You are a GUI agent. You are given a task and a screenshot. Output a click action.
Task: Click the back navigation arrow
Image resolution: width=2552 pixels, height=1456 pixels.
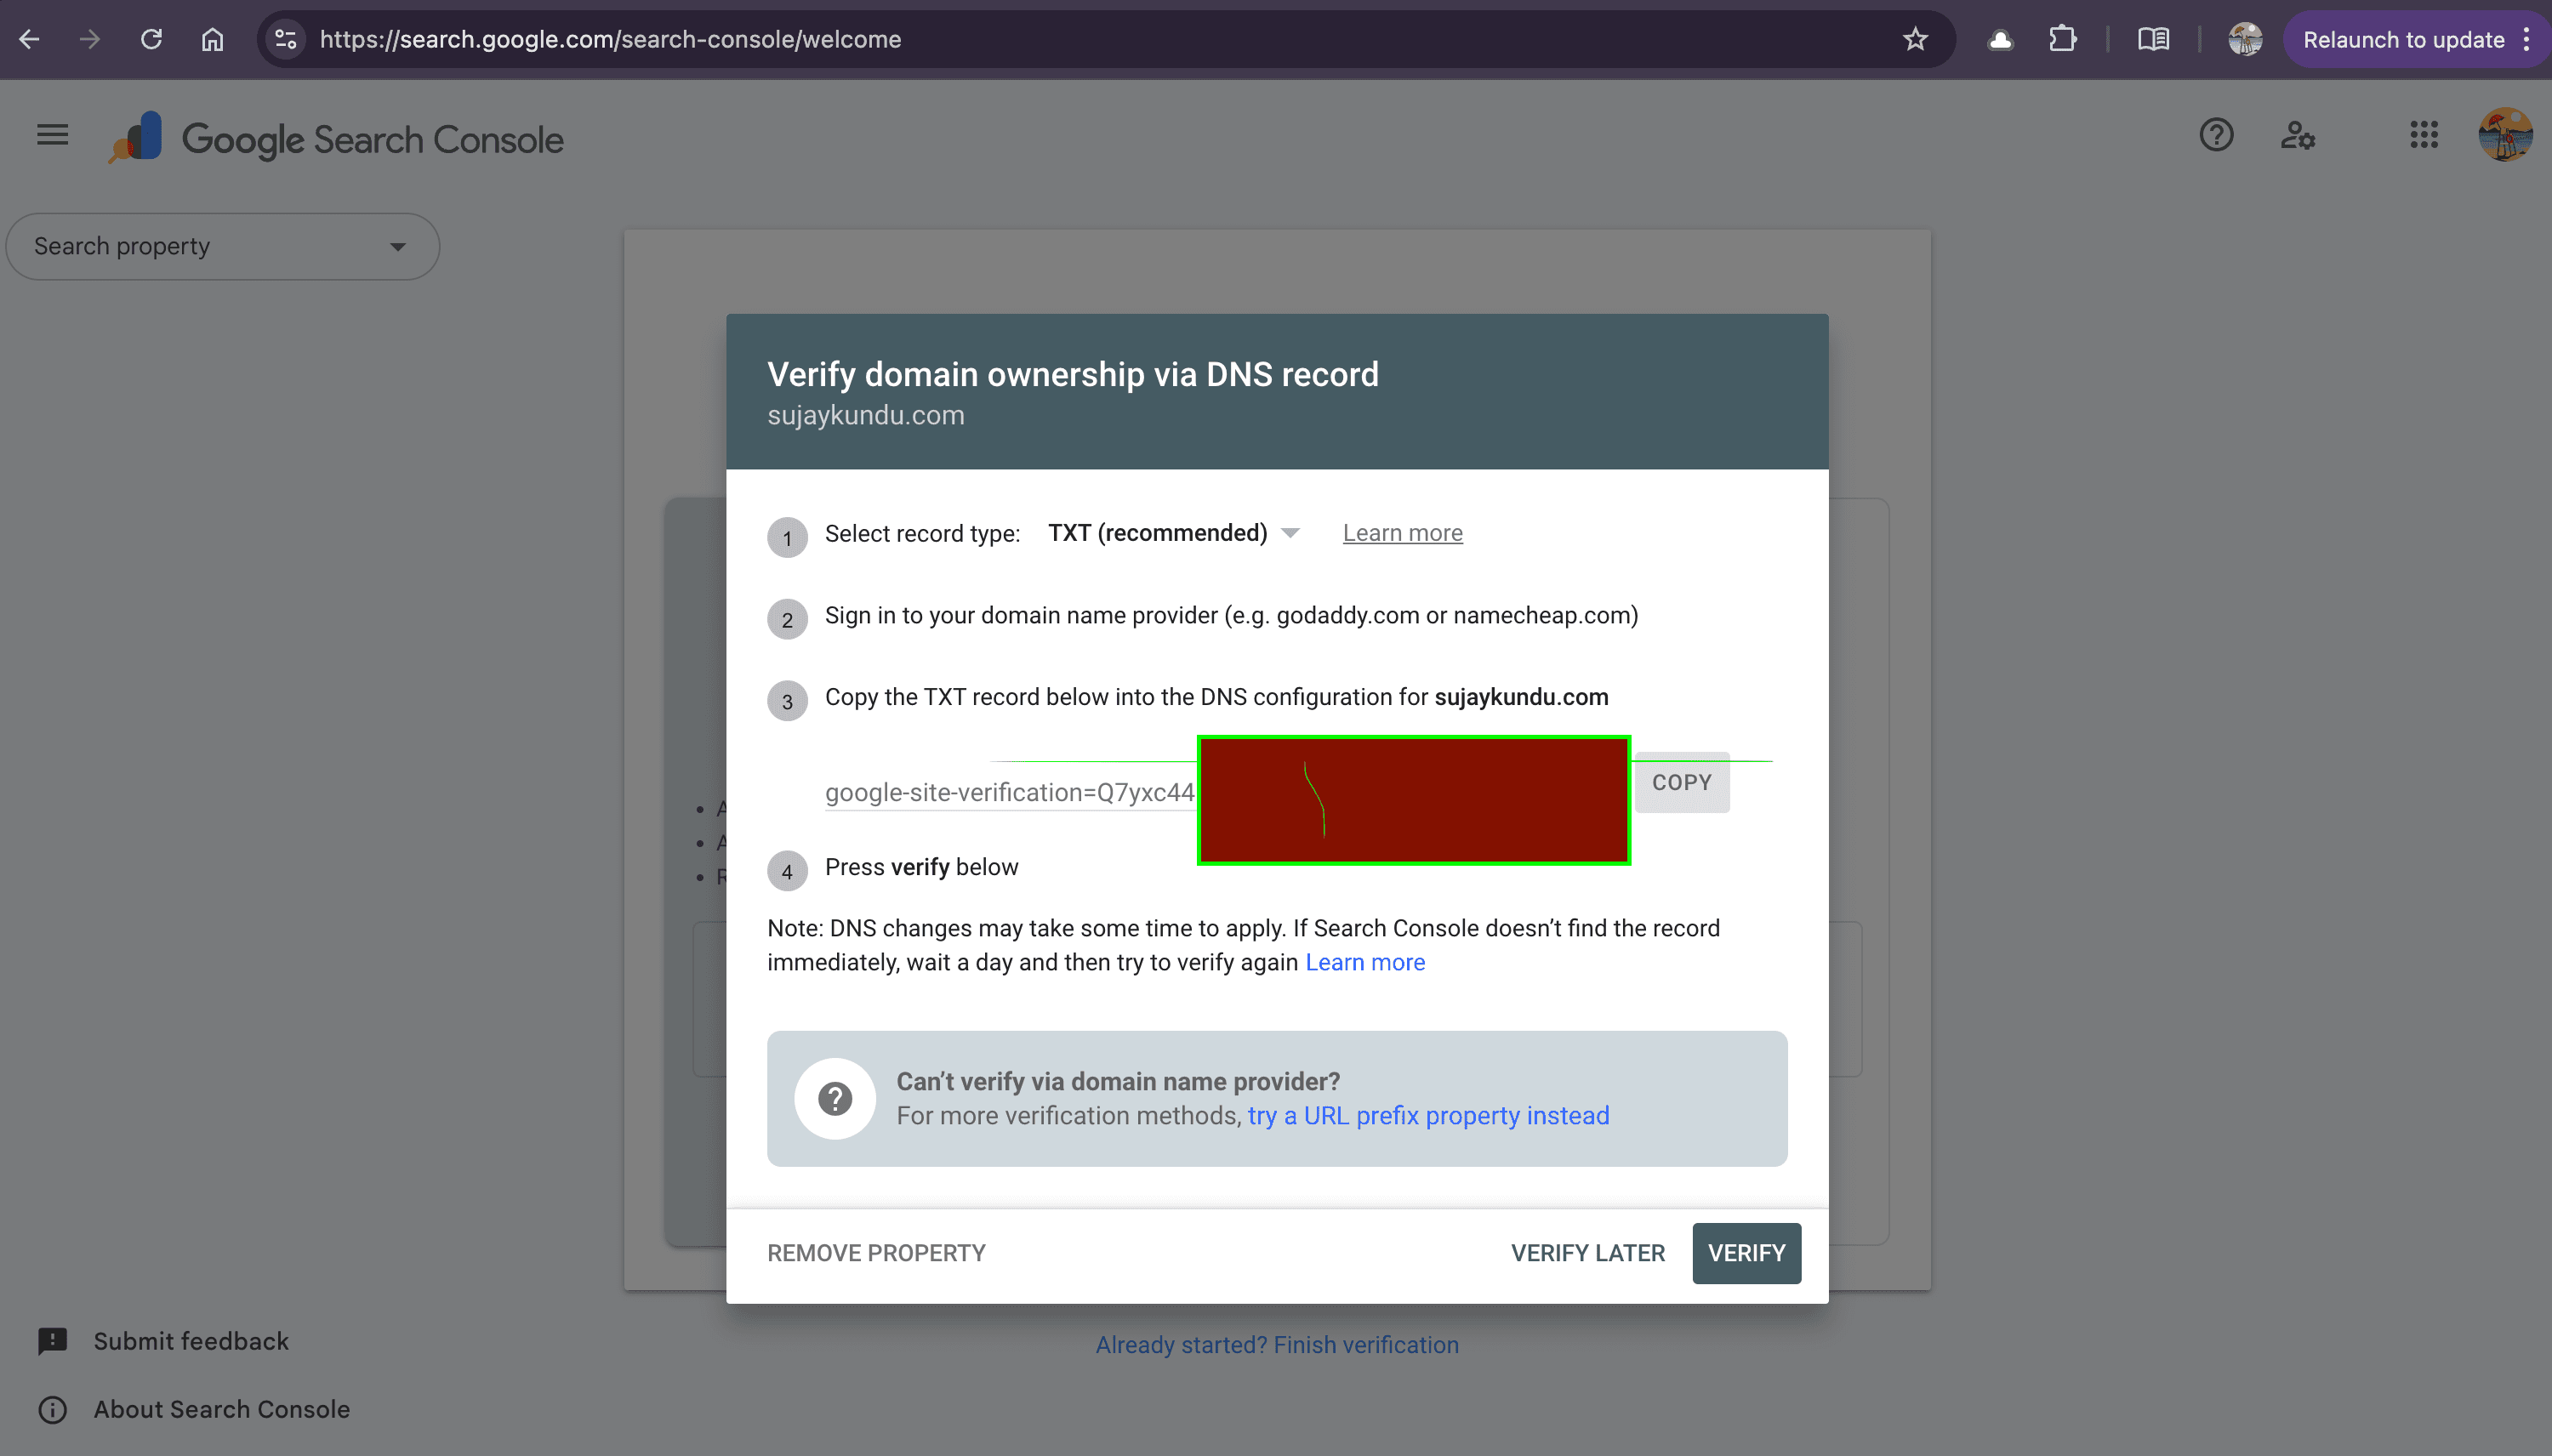pyautogui.click(x=30, y=39)
